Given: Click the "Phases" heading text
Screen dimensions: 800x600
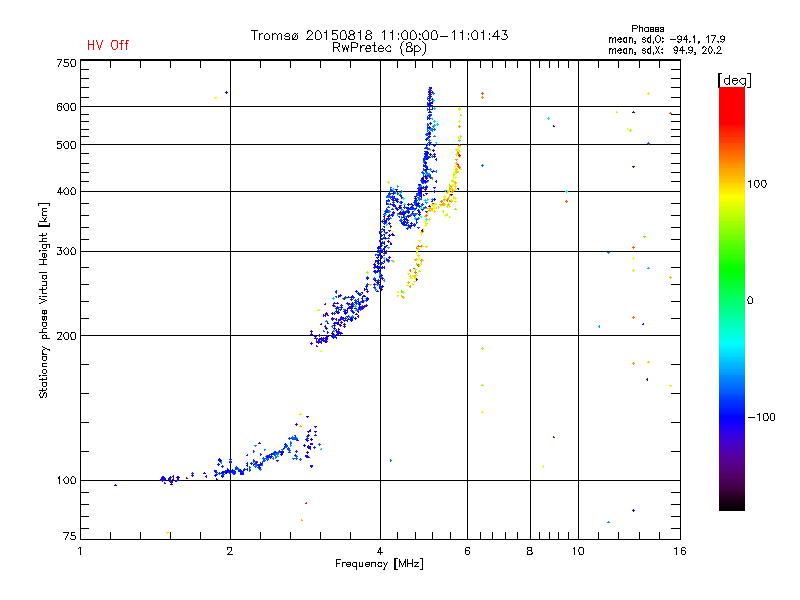Looking at the screenshot, I should click(x=647, y=29).
